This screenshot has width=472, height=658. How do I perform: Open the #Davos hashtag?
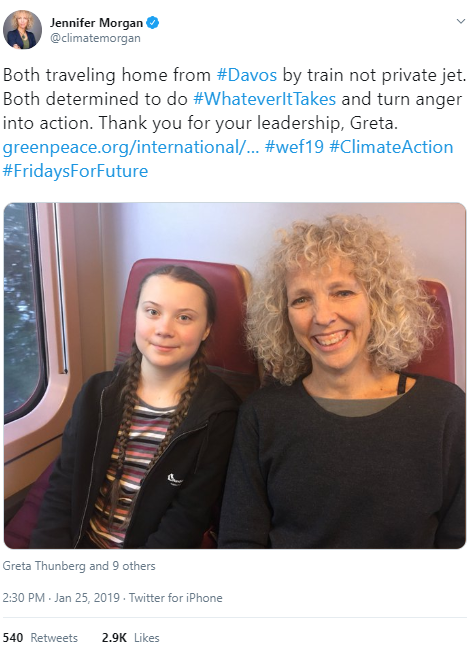[x=247, y=75]
